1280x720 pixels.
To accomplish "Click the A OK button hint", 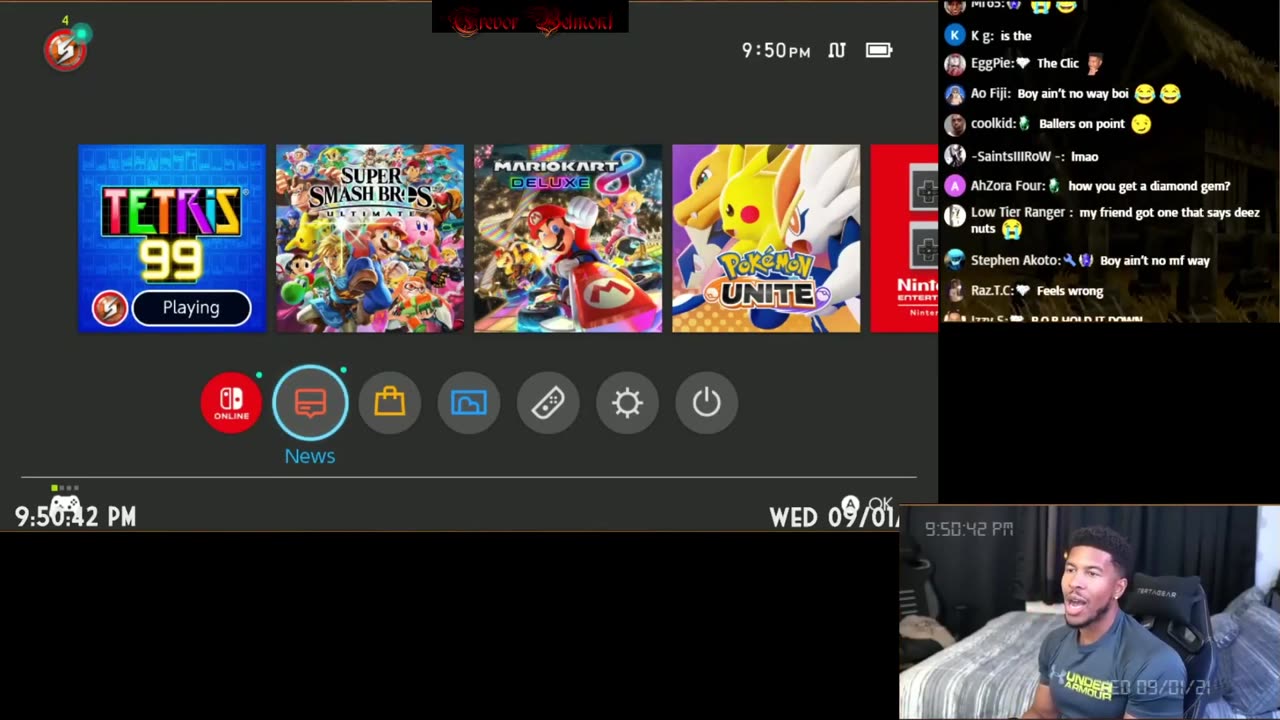I will pyautogui.click(x=866, y=505).
